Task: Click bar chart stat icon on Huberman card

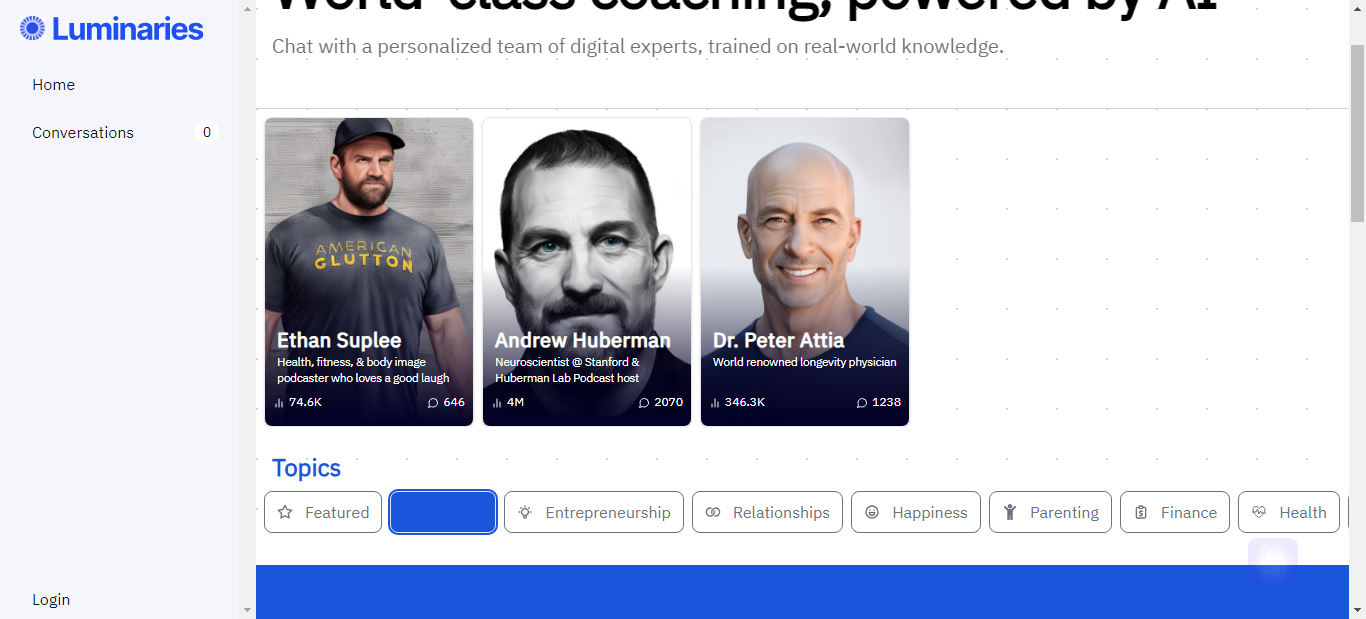Action: pos(497,403)
